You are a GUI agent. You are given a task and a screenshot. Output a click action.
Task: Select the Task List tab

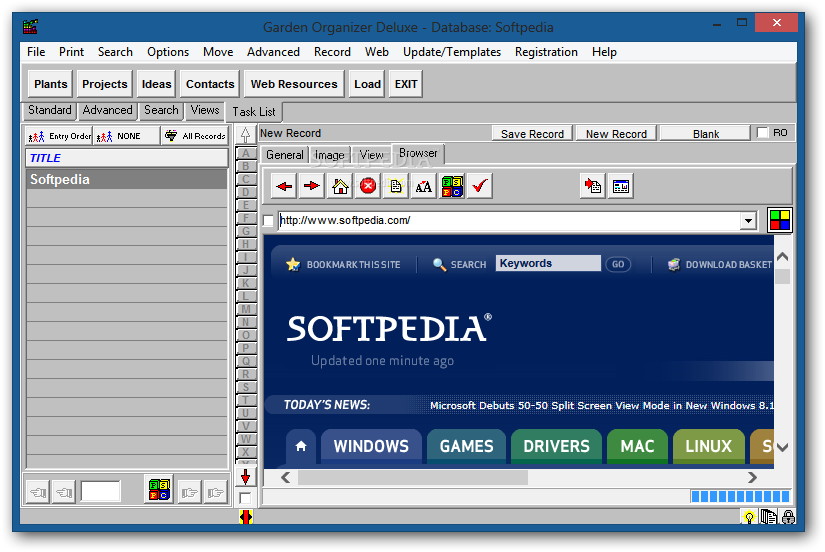254,112
